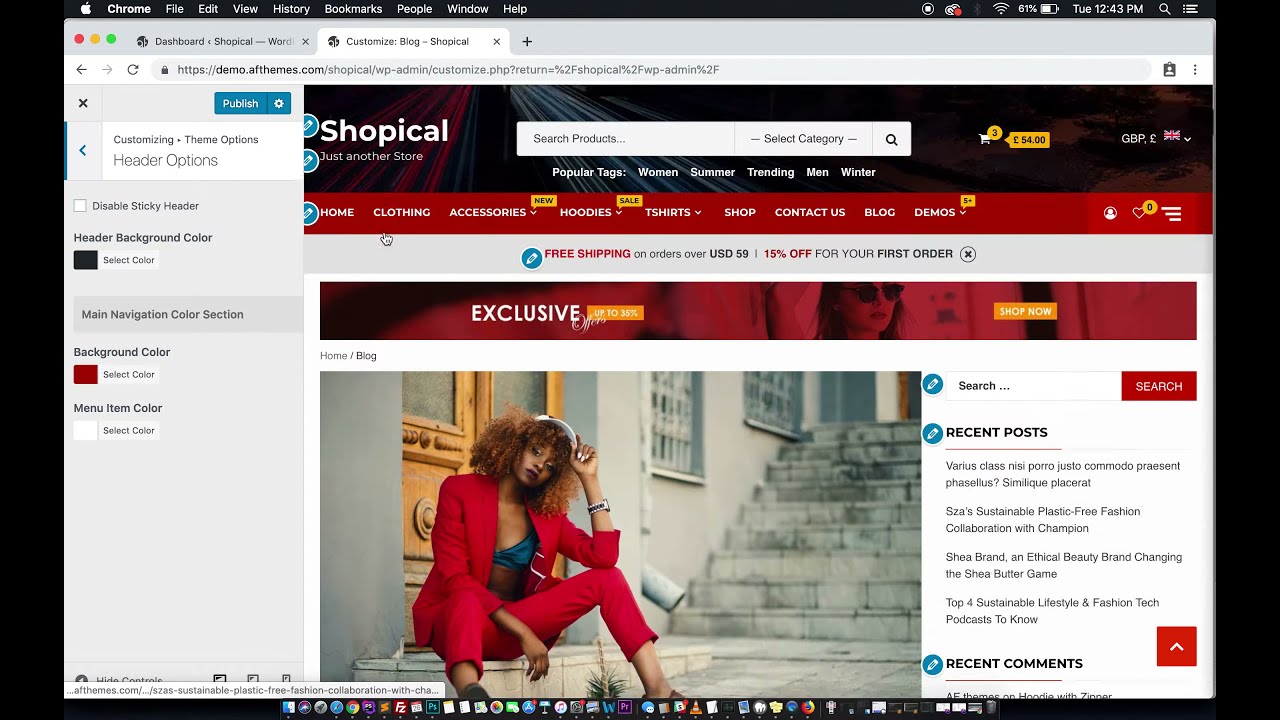Click the Chrome extension icon near address bar
Screen dimensions: 1280x720
pyautogui.click(x=1169, y=69)
